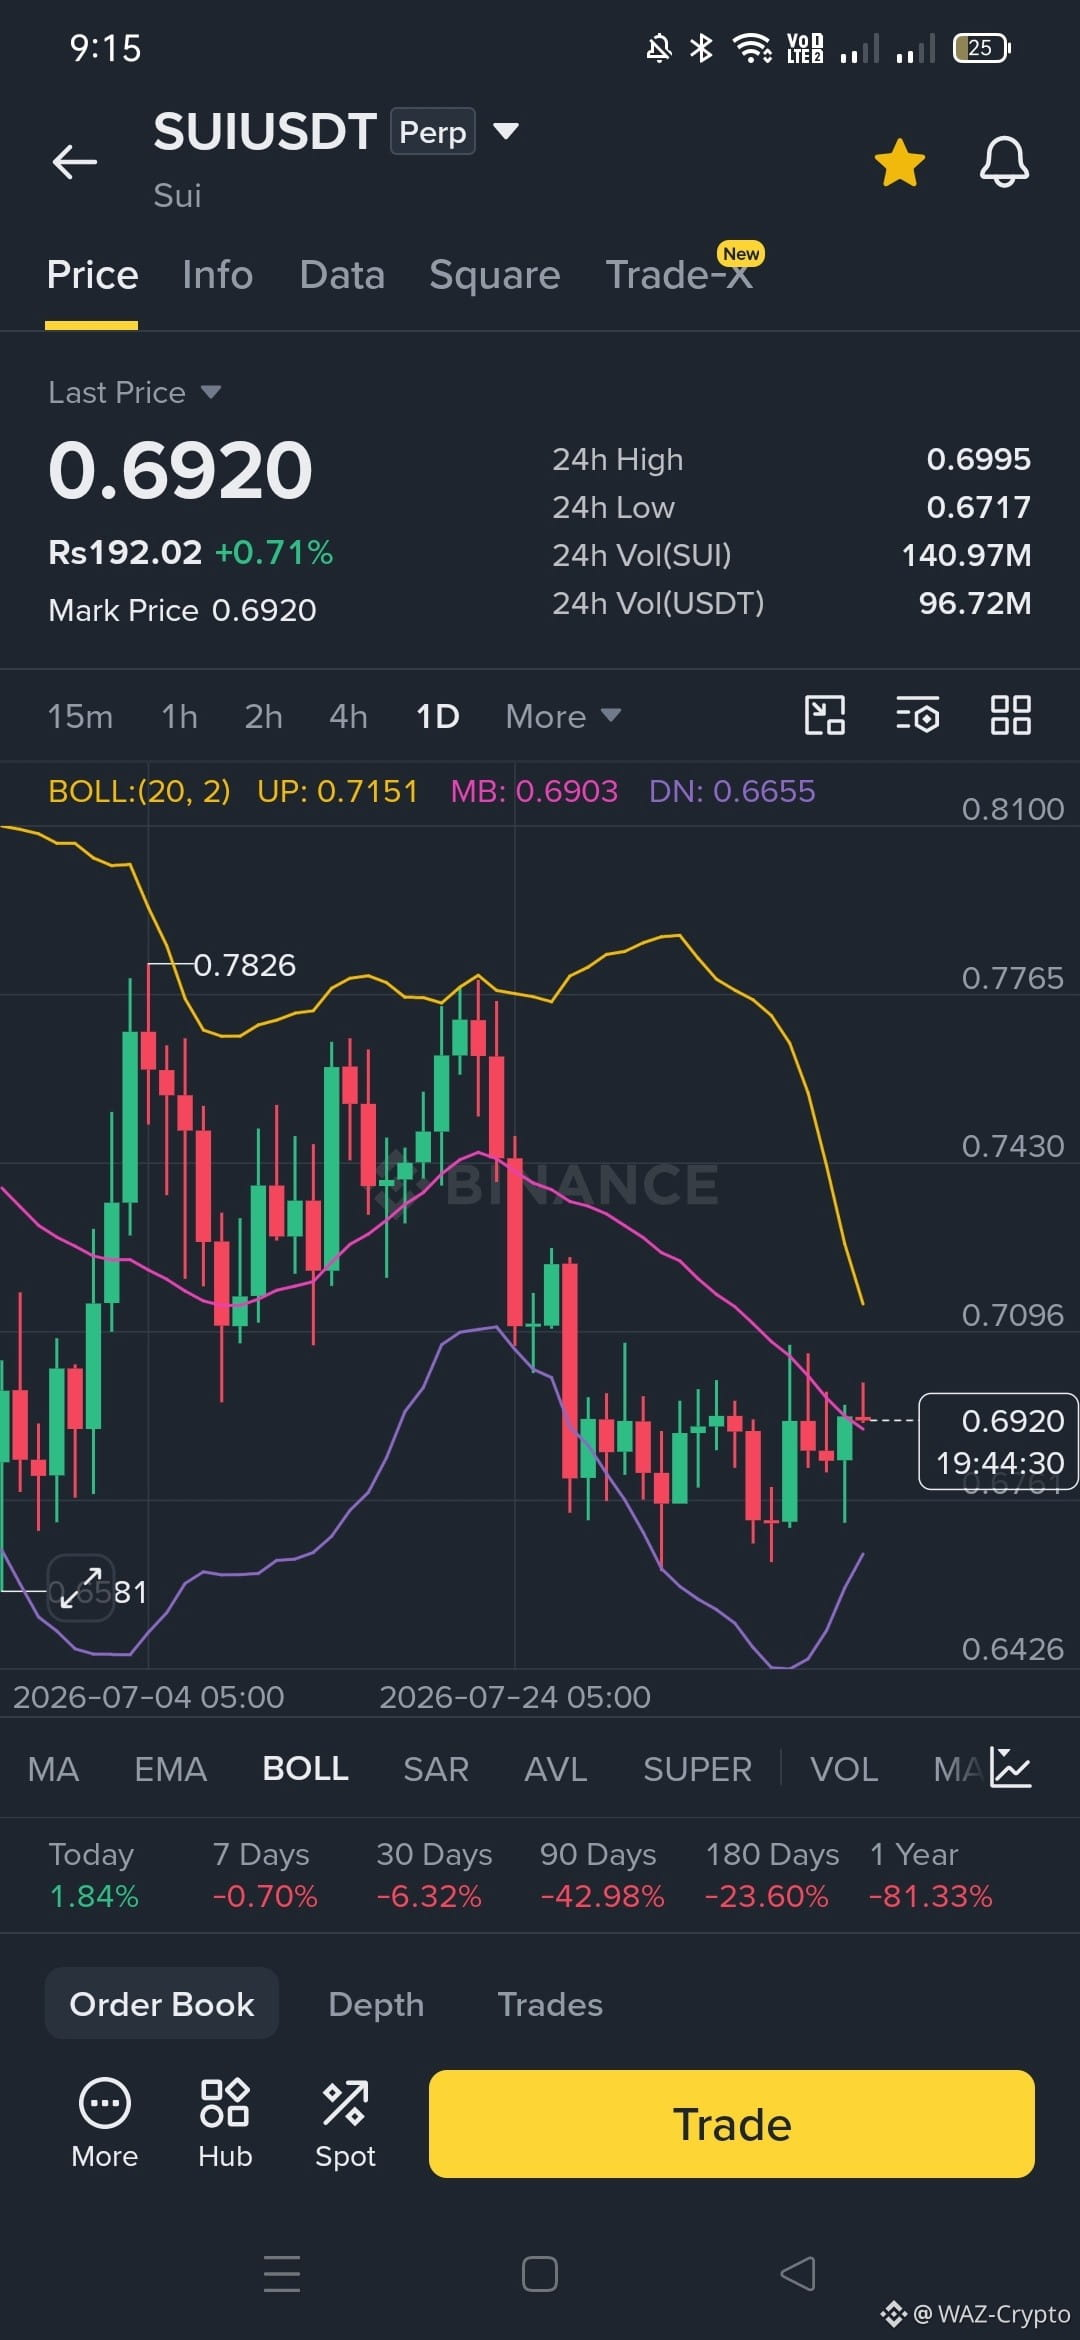Go to Spot trading
The height and width of the screenshot is (2340, 1080).
click(x=345, y=2122)
